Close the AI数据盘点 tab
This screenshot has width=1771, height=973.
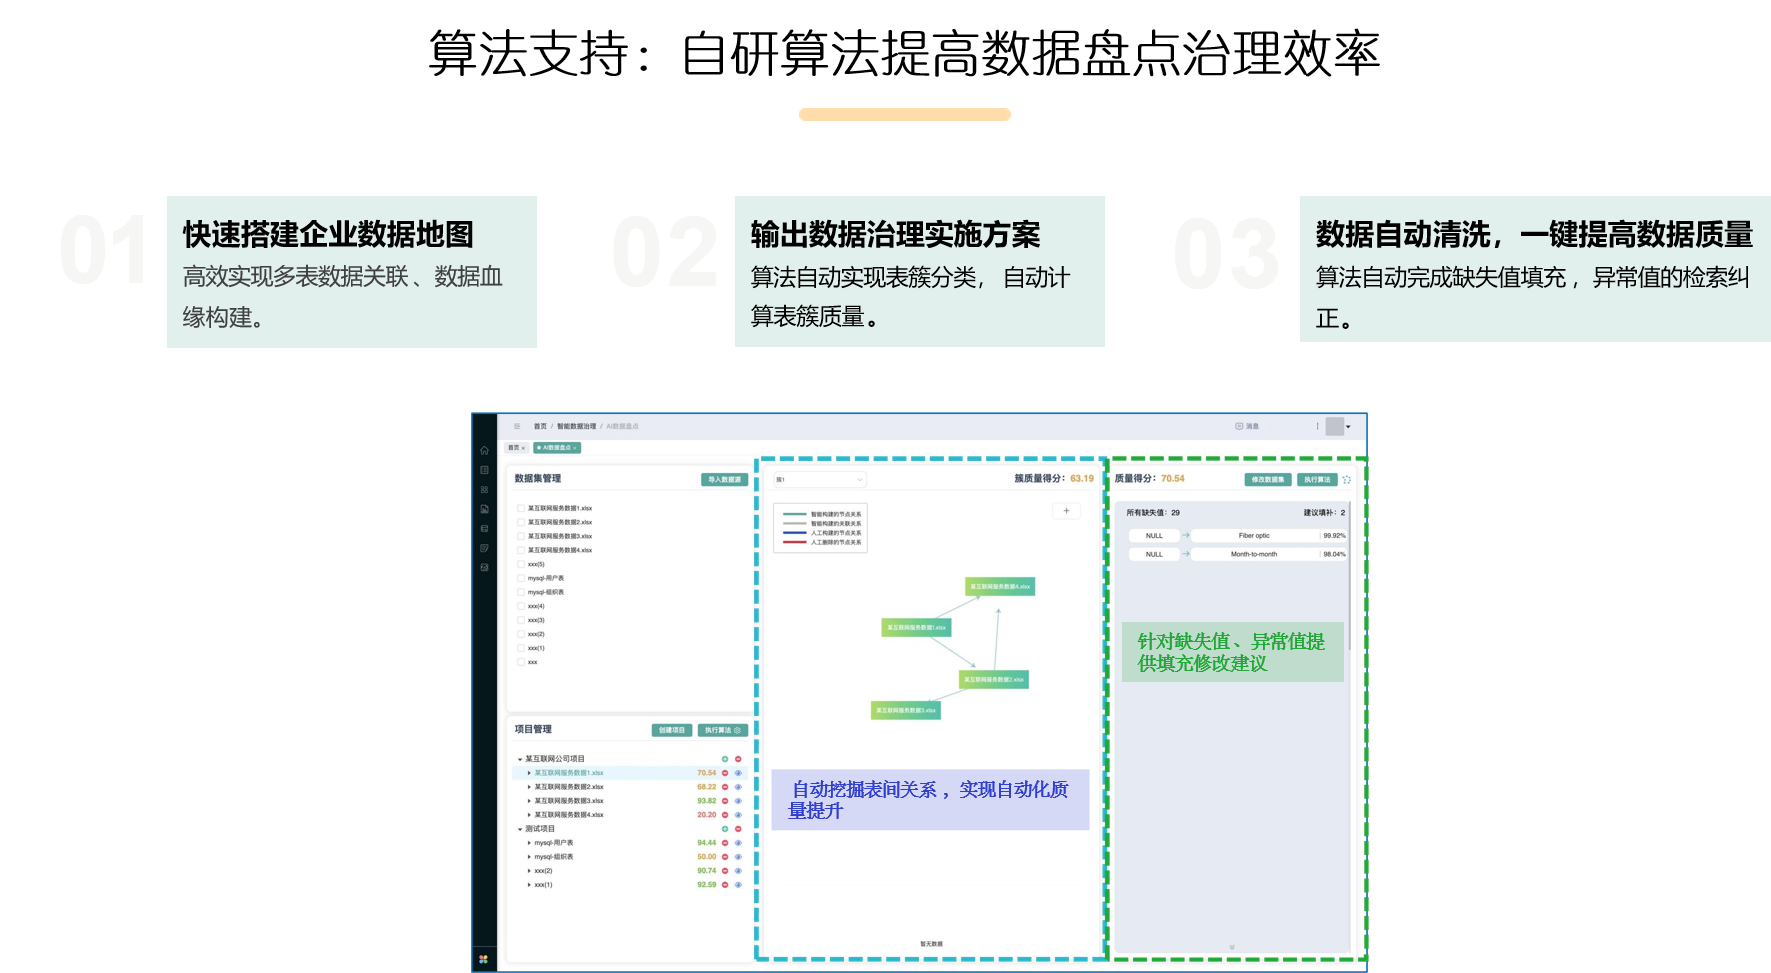pos(575,448)
